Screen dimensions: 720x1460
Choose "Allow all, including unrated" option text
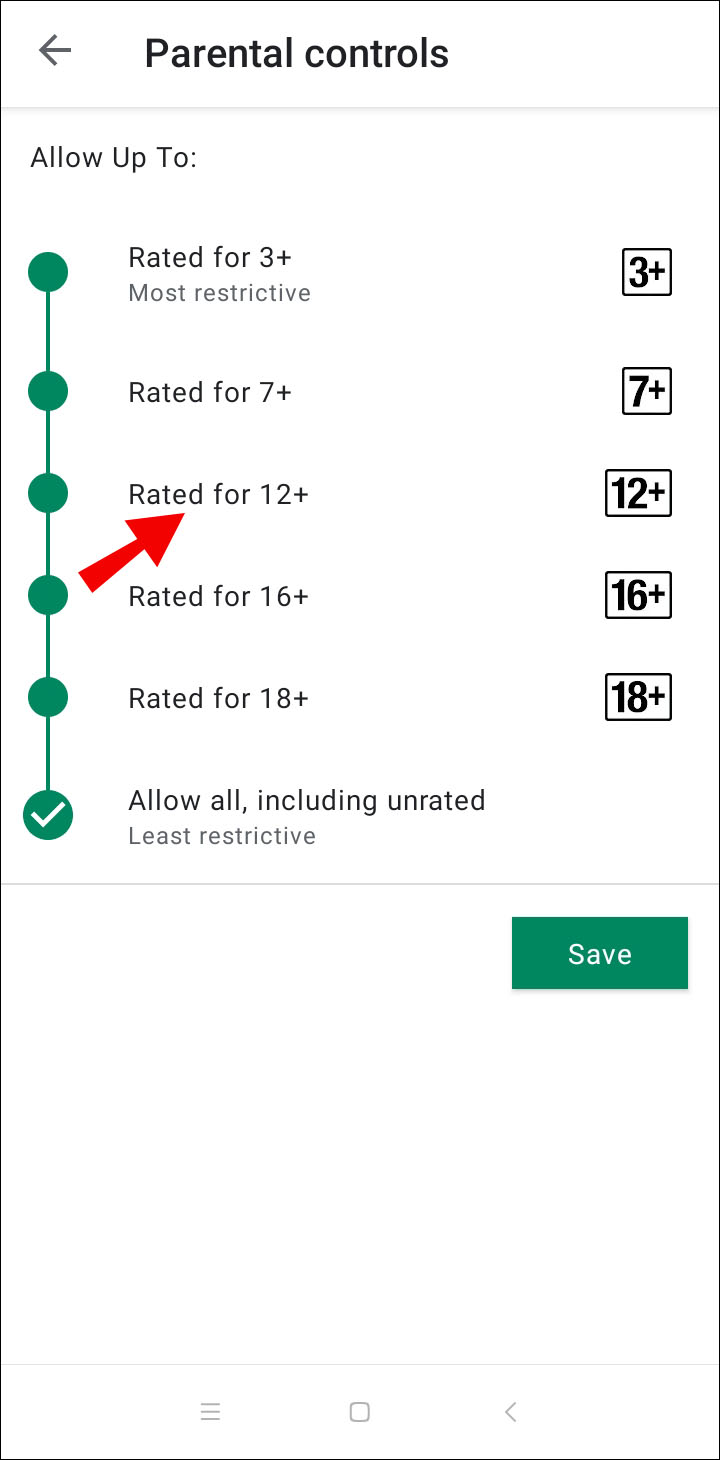pos(306,801)
